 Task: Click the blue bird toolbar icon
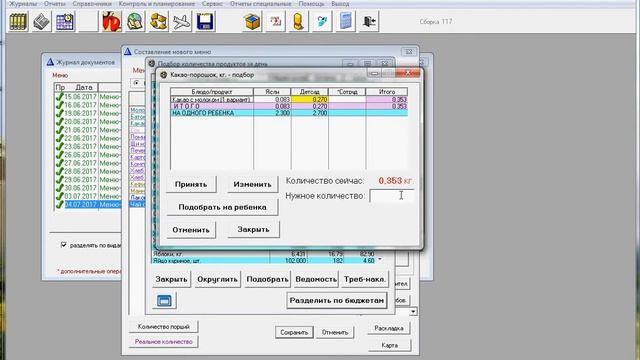tap(322, 21)
